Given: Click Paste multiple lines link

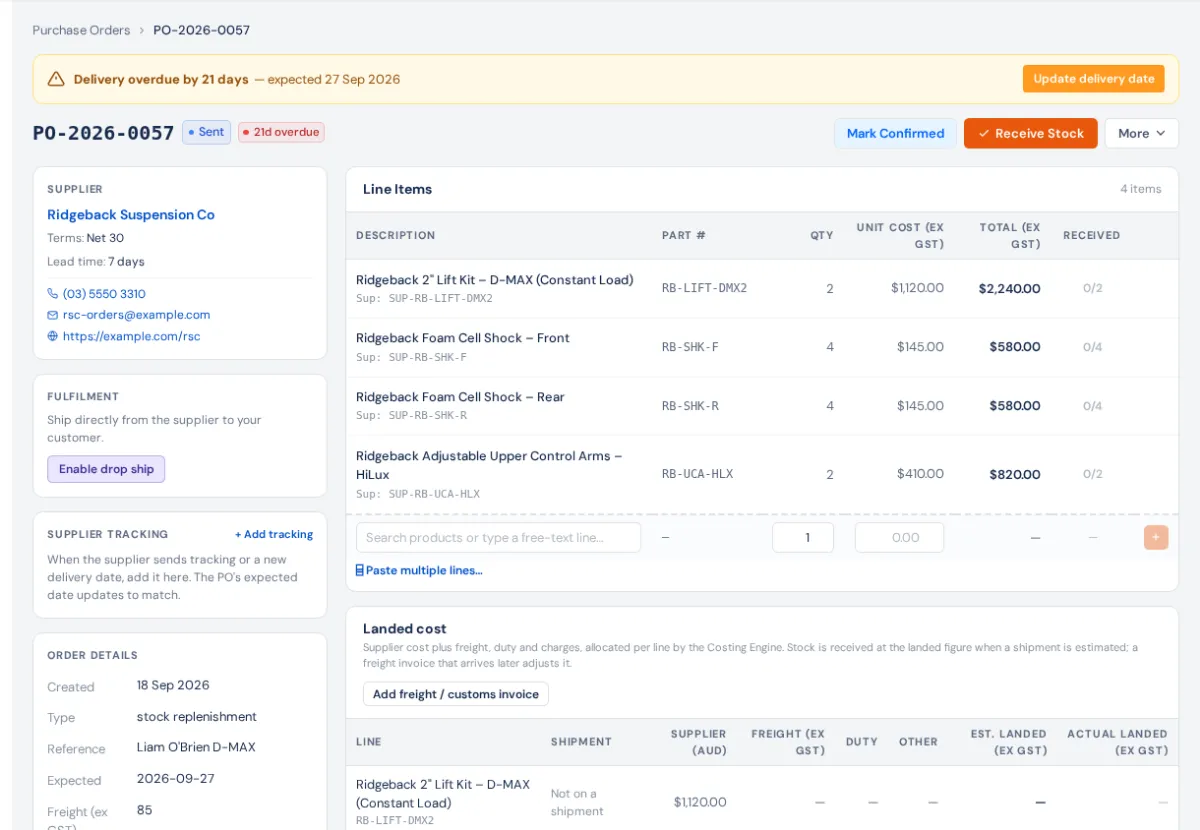Looking at the screenshot, I should pyautogui.click(x=424, y=570).
